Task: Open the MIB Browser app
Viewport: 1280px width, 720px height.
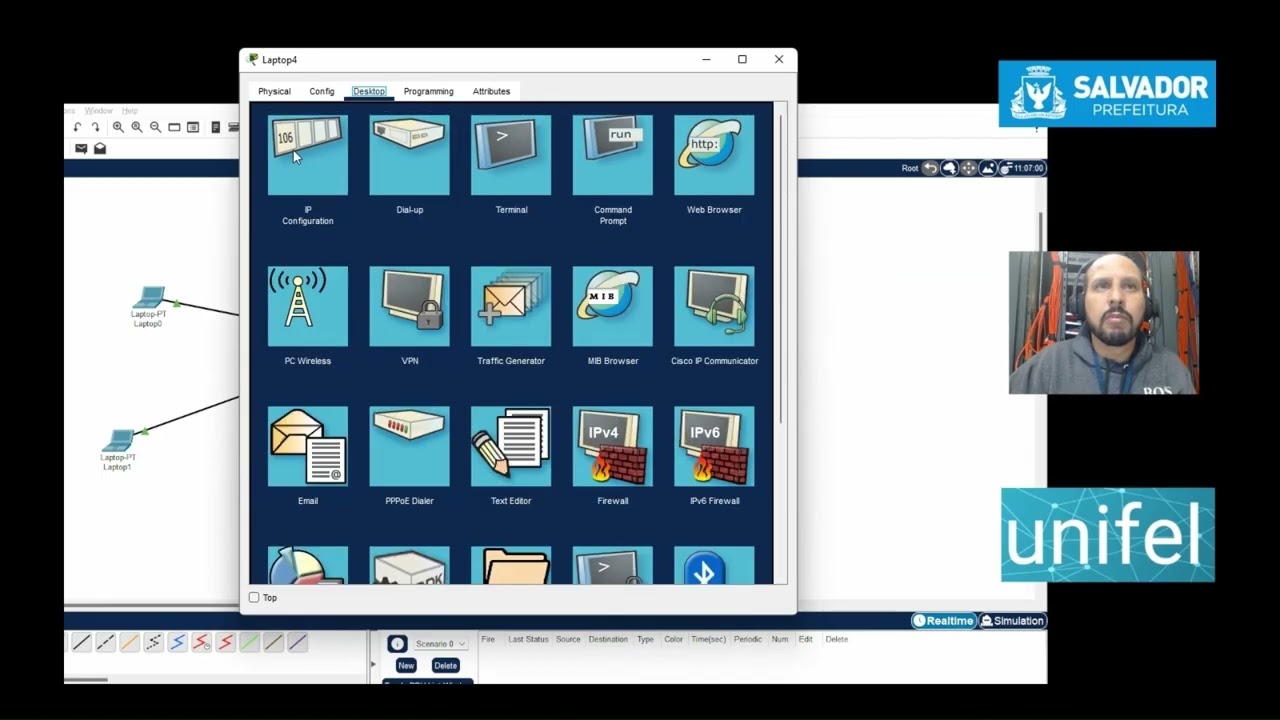Action: tap(613, 306)
